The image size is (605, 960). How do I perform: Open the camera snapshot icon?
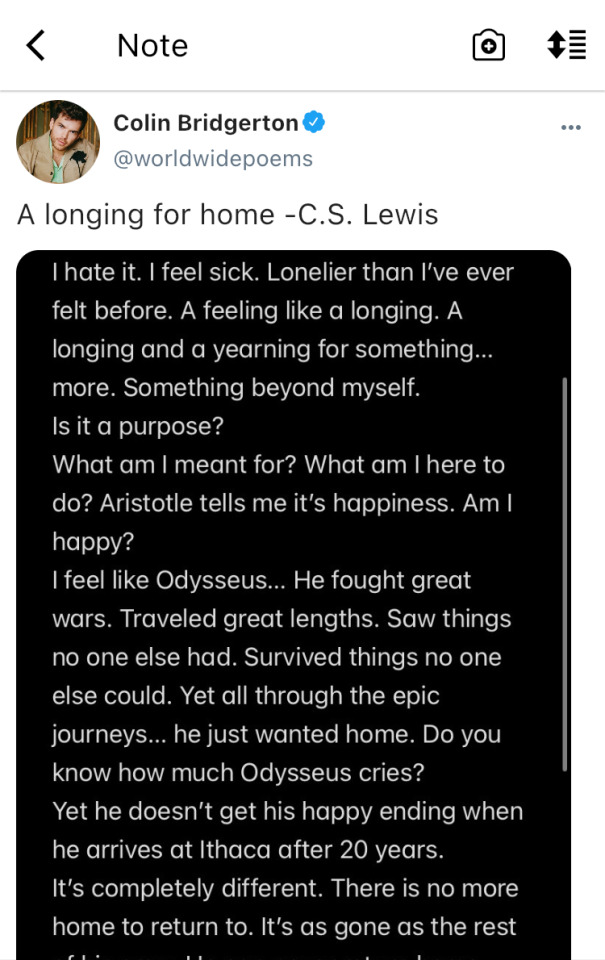[489, 45]
